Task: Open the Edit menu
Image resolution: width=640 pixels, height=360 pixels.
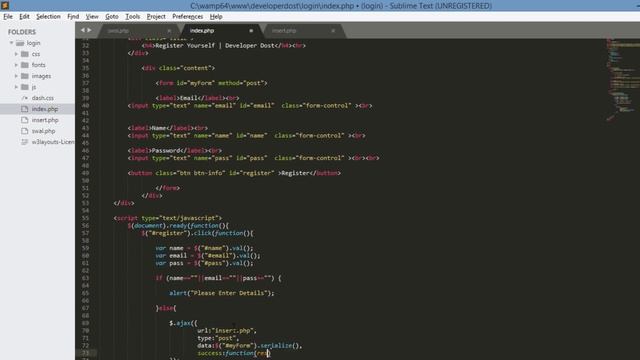Action: (x=24, y=16)
